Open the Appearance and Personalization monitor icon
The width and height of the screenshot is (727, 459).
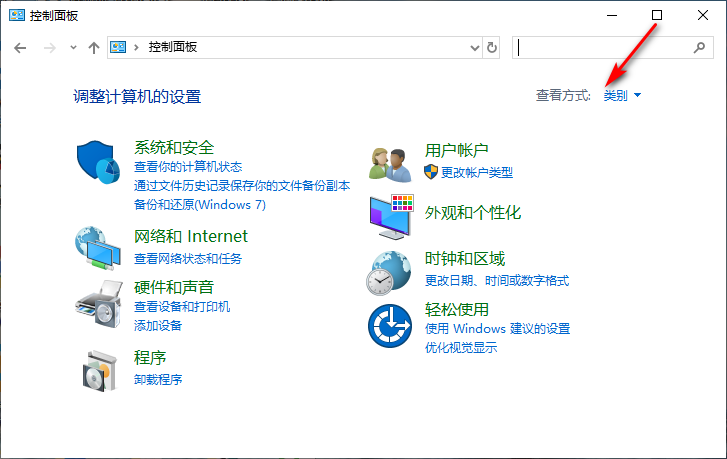click(x=390, y=214)
